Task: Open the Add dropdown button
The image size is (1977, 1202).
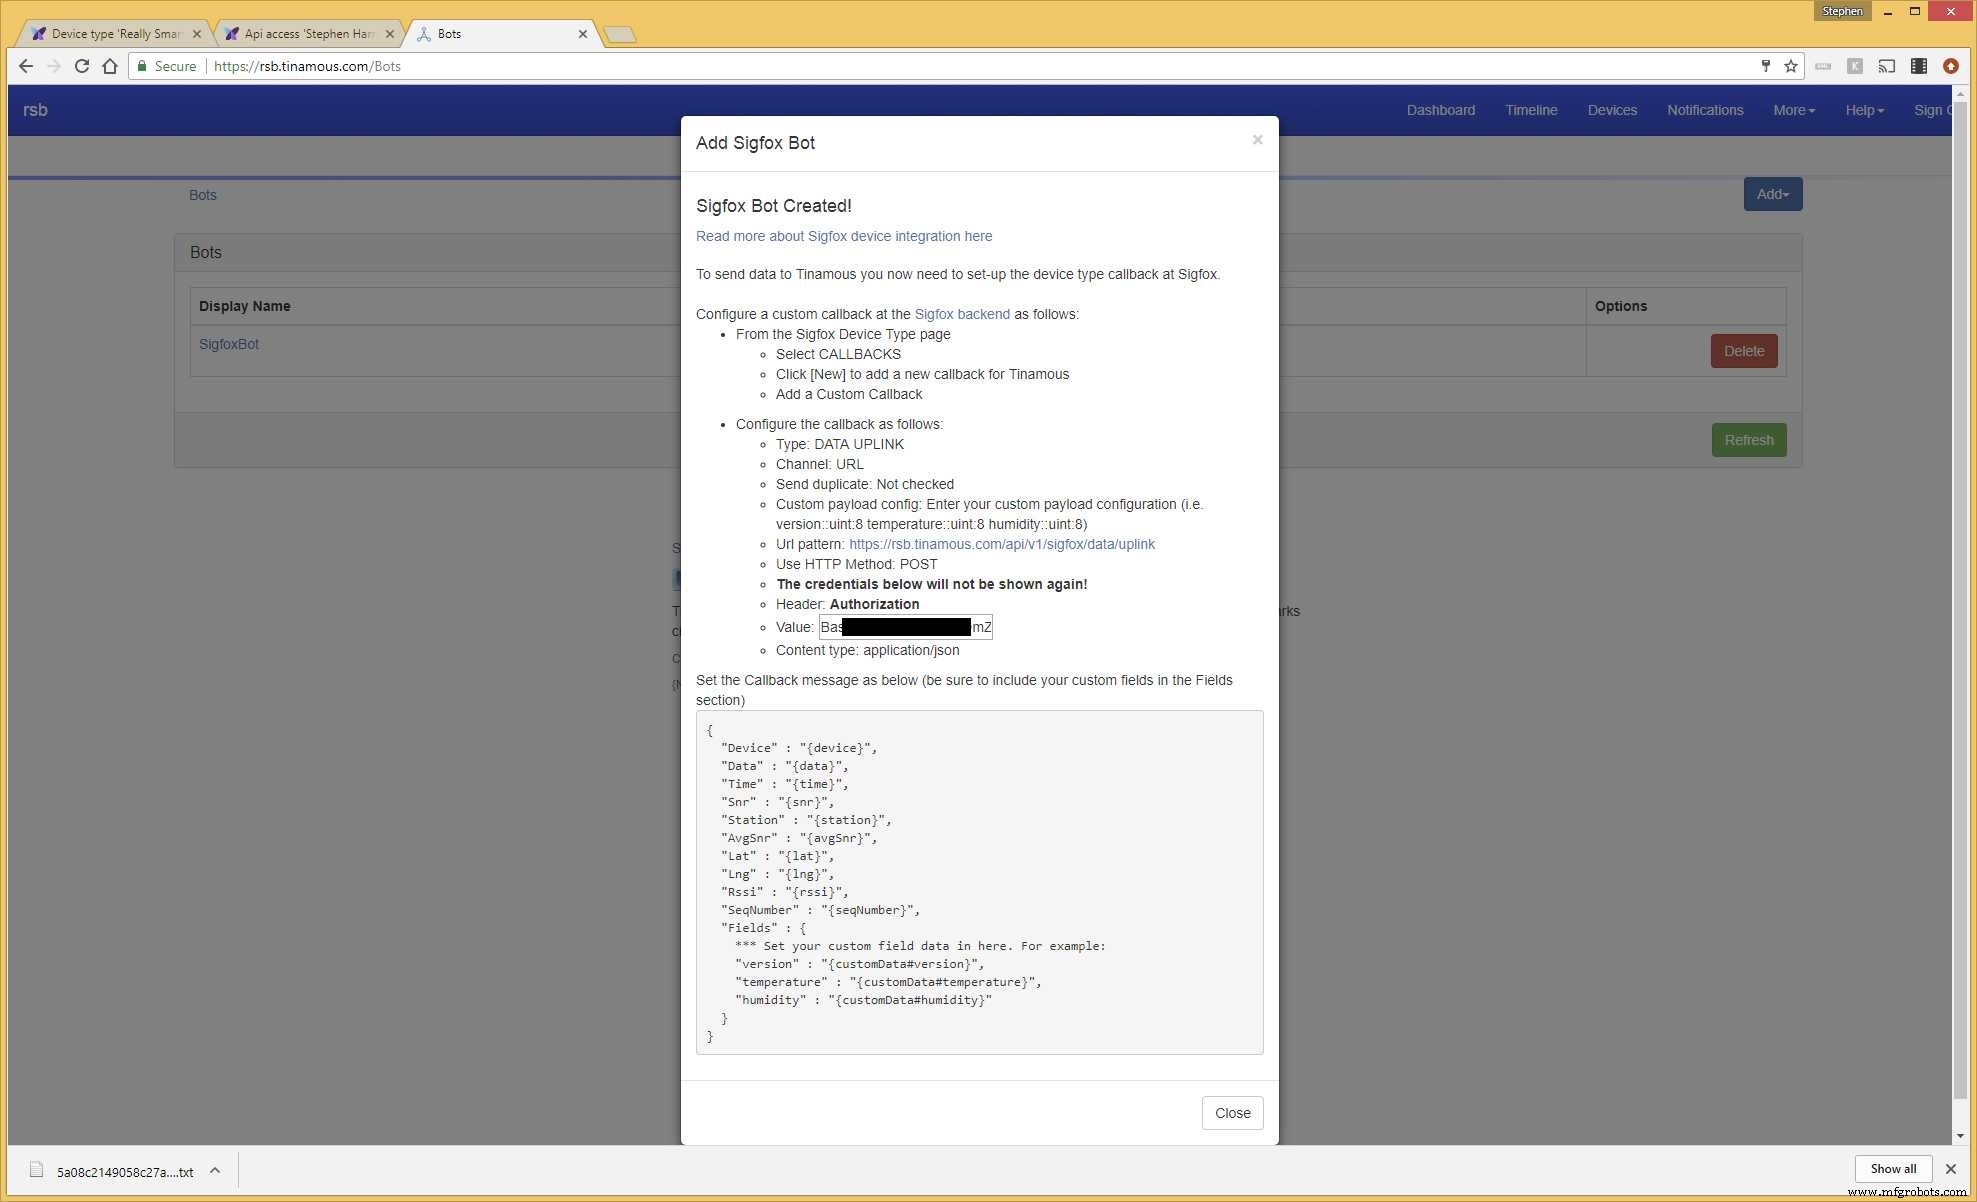Action: tap(1772, 194)
